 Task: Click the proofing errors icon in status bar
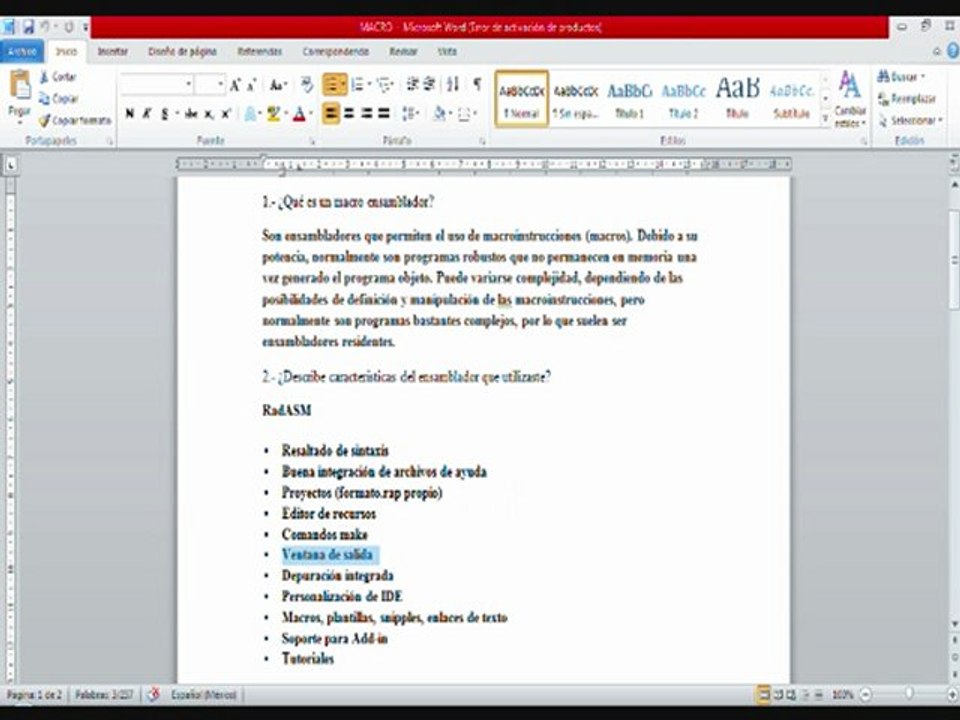(x=154, y=694)
